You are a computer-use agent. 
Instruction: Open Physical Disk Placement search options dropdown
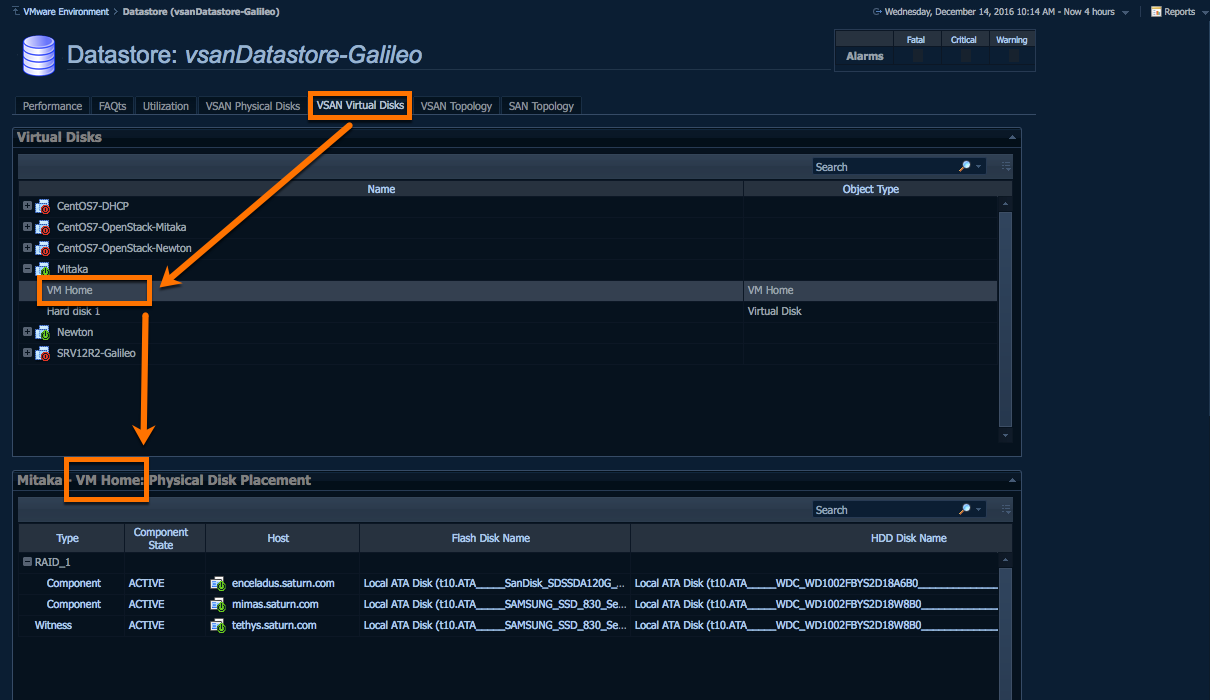(x=979, y=510)
